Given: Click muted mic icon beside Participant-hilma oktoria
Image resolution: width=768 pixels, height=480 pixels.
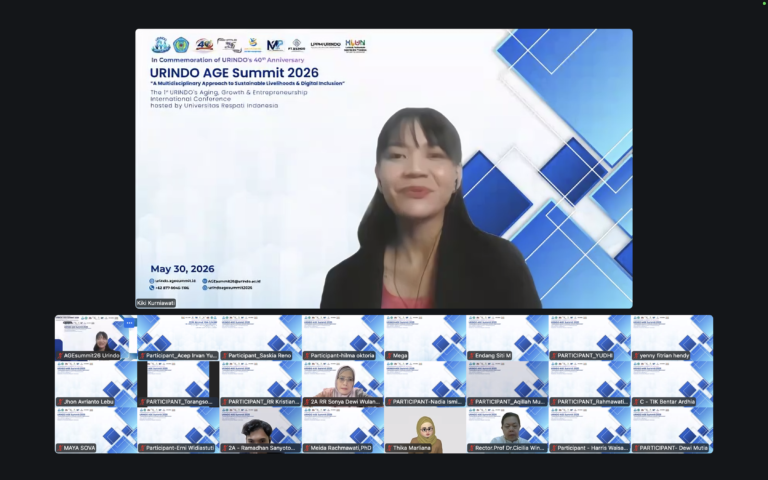Looking at the screenshot, I should pos(307,356).
